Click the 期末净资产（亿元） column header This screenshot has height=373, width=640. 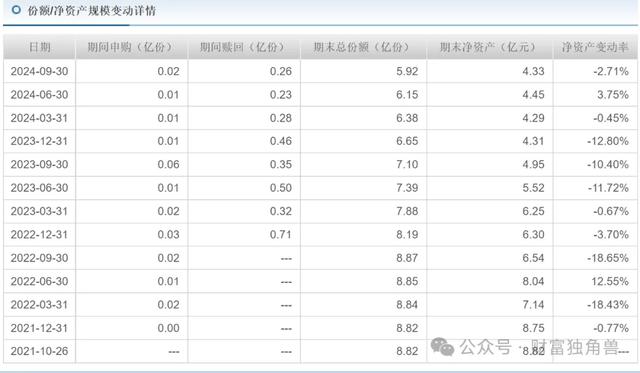(489, 47)
